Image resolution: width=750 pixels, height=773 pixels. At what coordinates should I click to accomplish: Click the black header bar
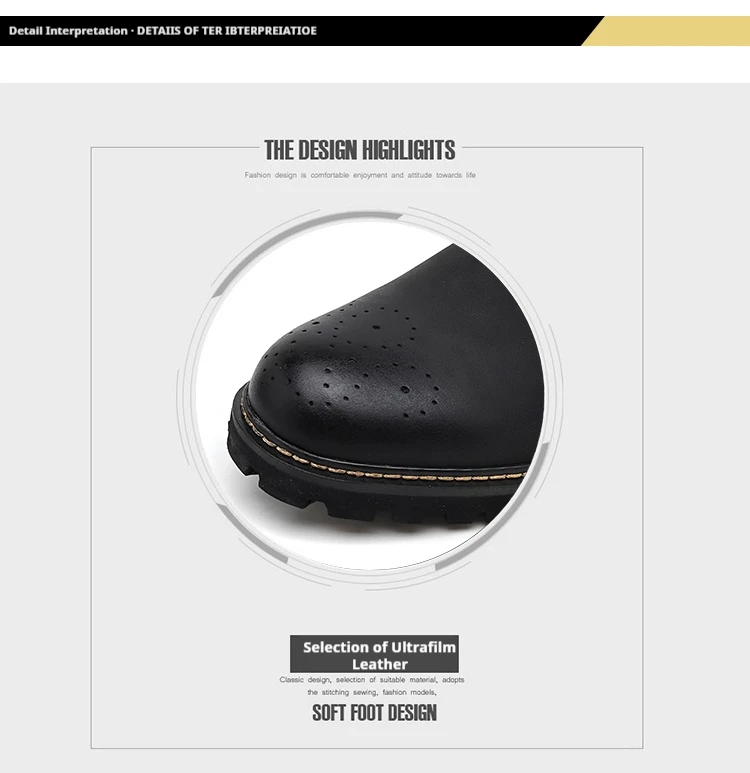[x=296, y=31]
